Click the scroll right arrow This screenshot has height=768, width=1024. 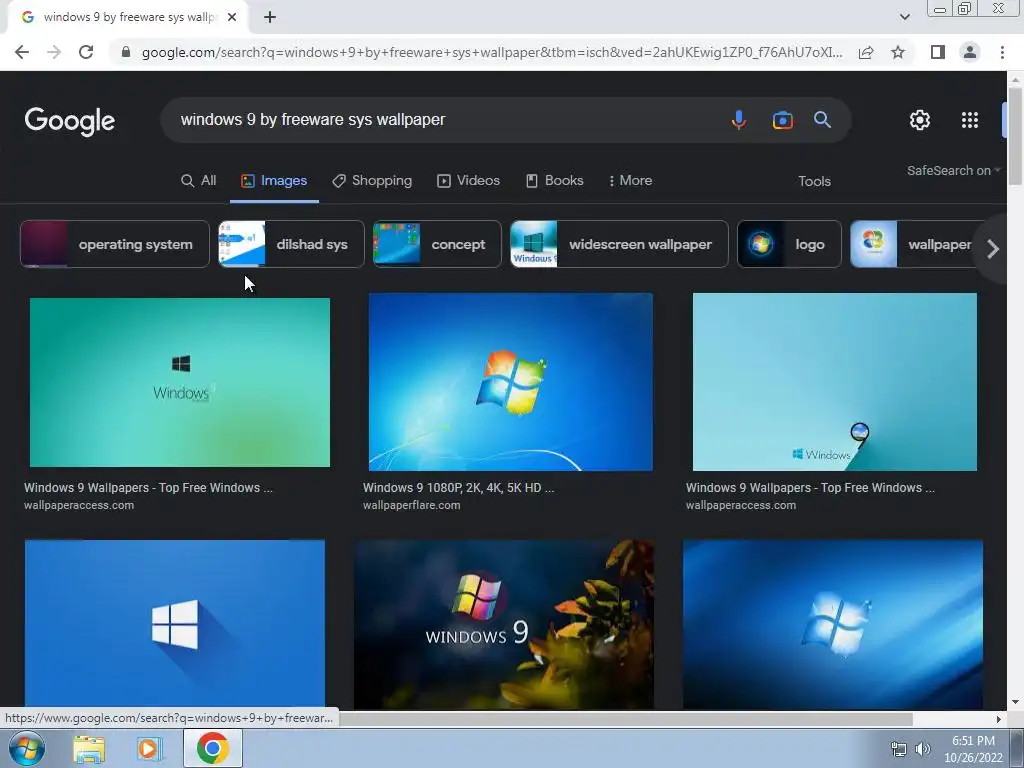[x=999, y=719]
